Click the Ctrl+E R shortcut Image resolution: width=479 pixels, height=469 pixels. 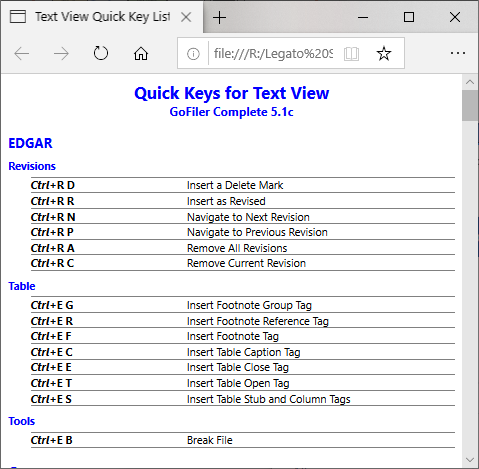[52, 321]
